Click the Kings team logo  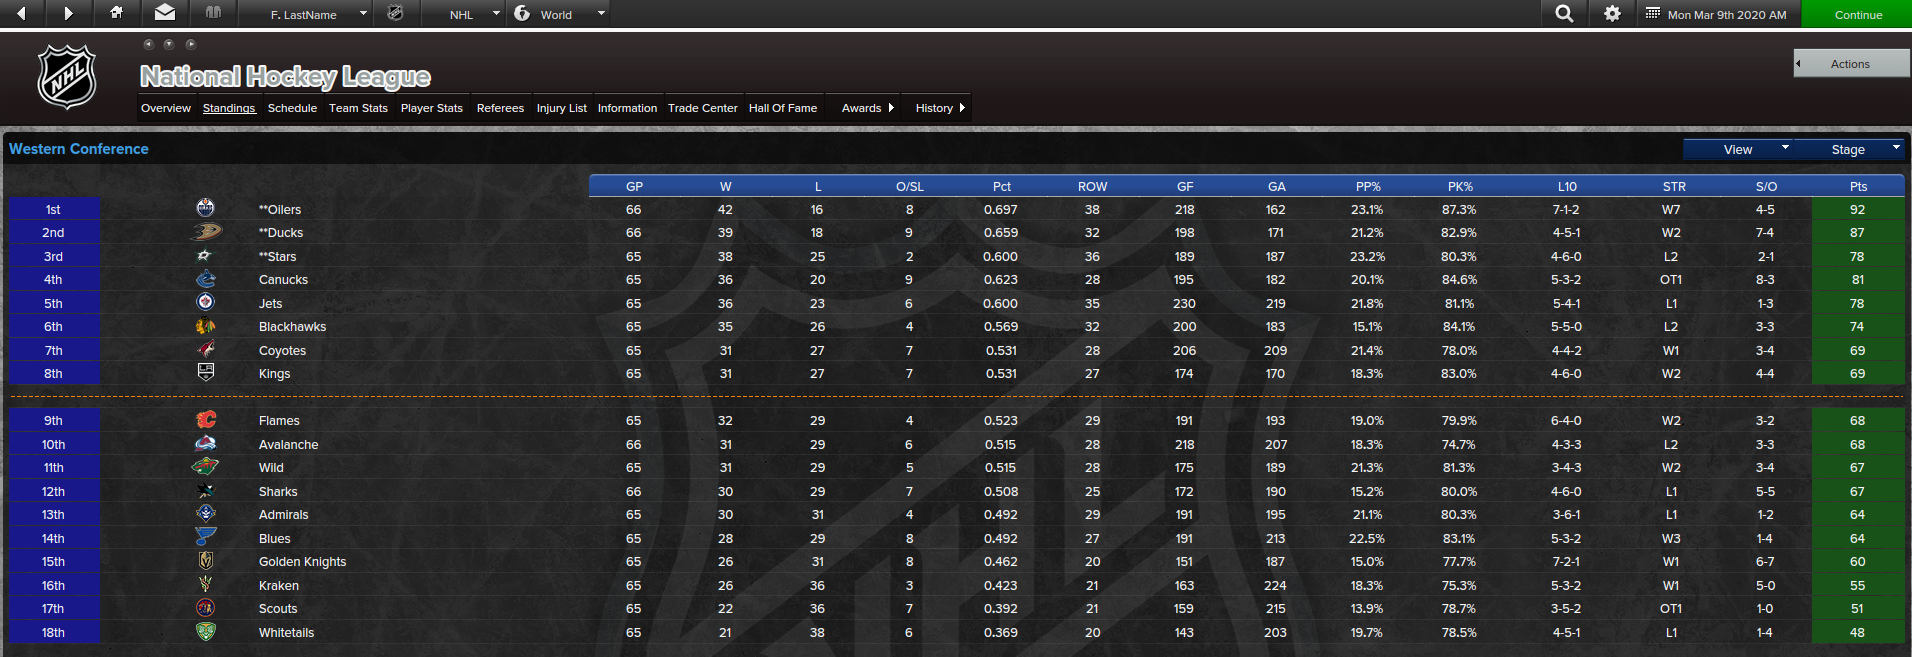(205, 372)
